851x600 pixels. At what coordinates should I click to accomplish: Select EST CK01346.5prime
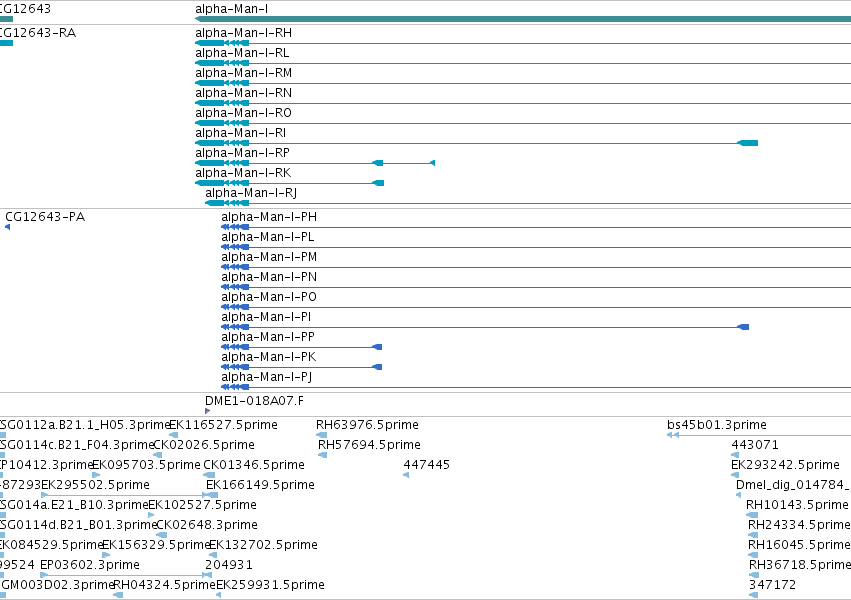pos(254,465)
